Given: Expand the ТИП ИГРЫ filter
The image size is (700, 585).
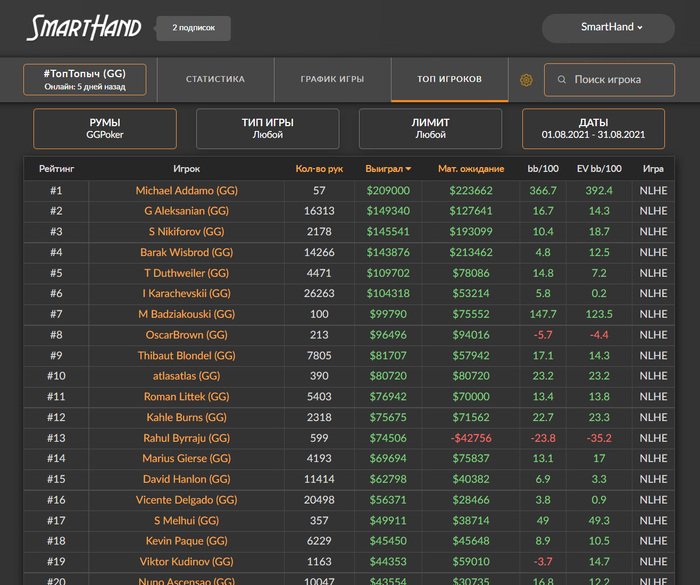Looking at the screenshot, I should pyautogui.click(x=267, y=129).
